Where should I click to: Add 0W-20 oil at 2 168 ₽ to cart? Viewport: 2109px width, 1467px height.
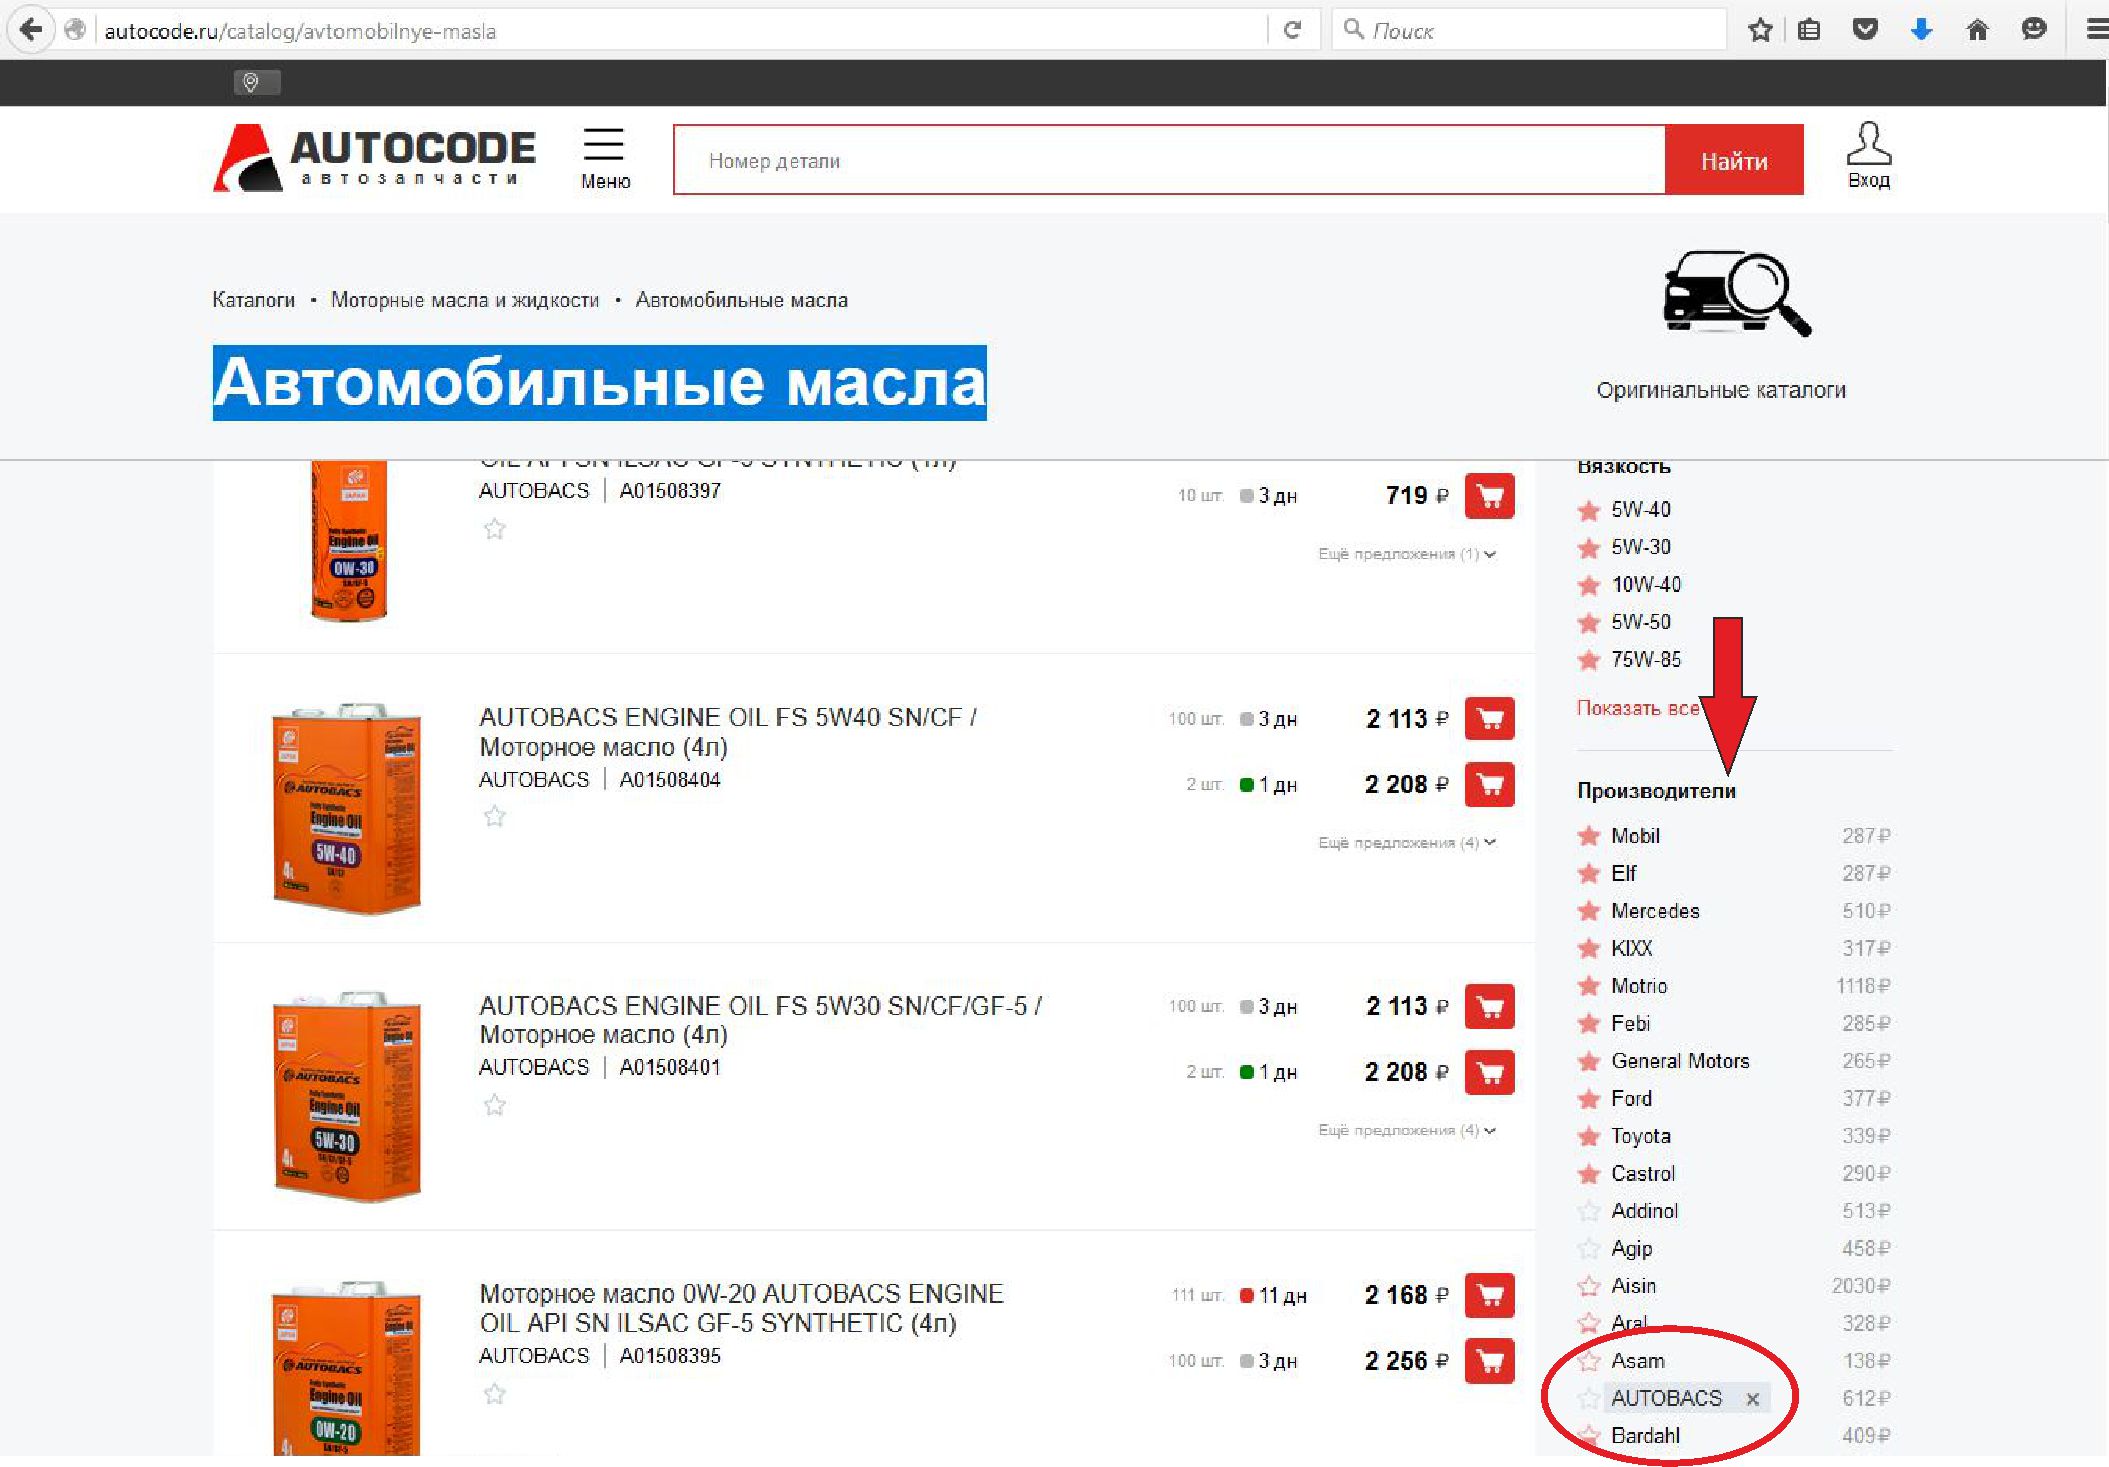pyautogui.click(x=1490, y=1295)
